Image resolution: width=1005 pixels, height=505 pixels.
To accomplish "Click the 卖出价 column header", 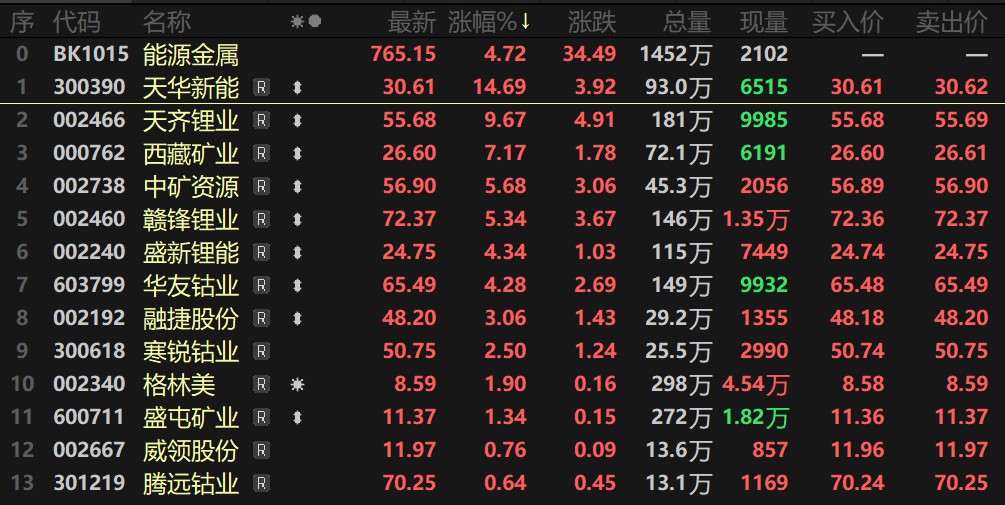I will click(952, 21).
